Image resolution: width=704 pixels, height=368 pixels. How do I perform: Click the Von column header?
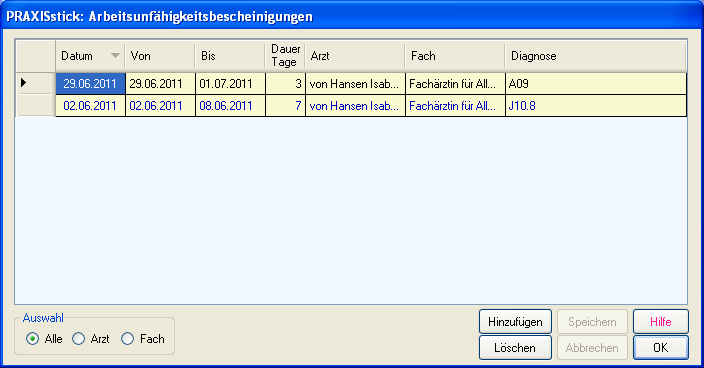[x=160, y=56]
